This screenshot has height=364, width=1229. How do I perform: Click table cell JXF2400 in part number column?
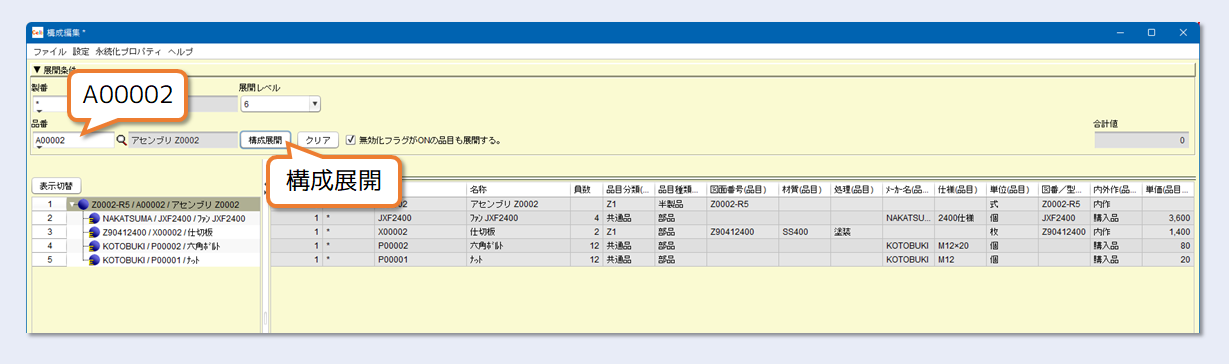coord(420,217)
